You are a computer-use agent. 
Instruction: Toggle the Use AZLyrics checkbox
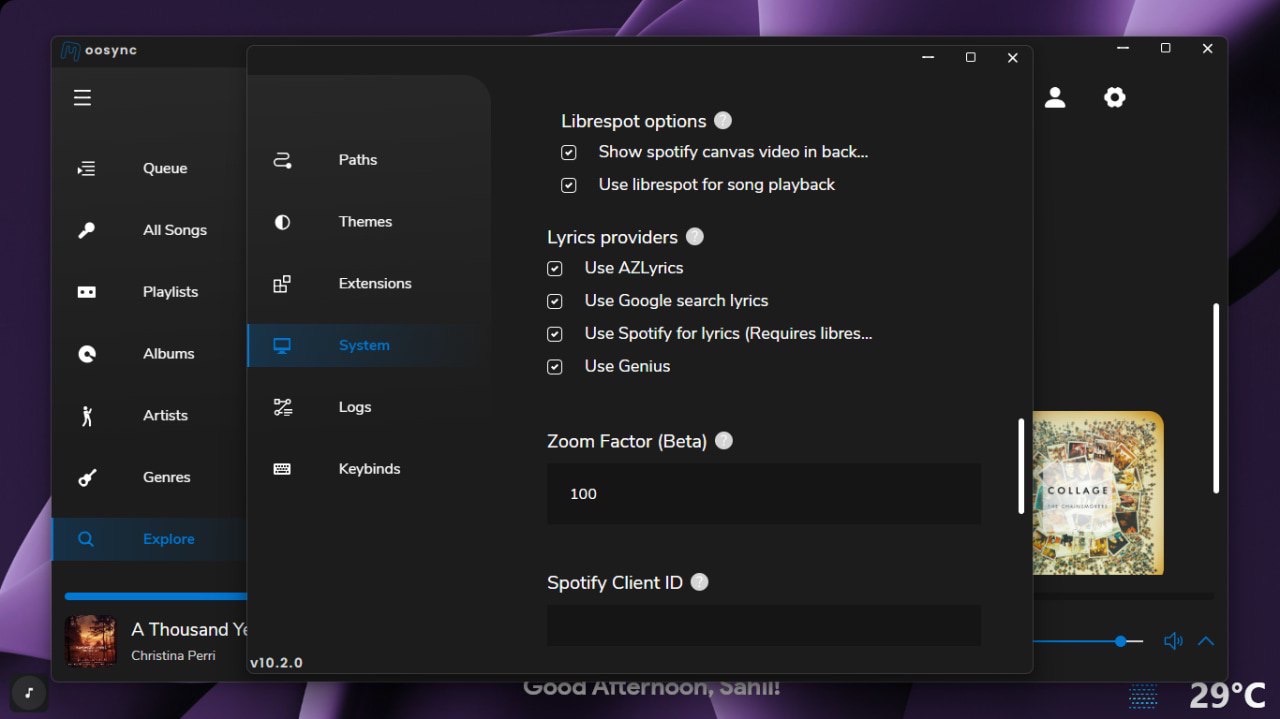pyautogui.click(x=555, y=268)
